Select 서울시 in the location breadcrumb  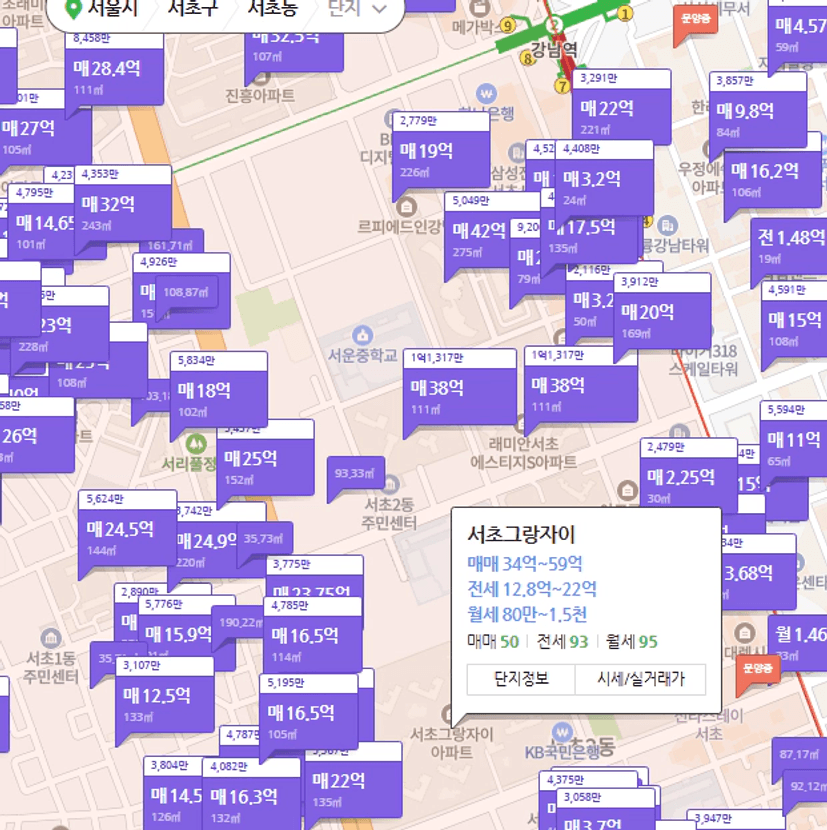pyautogui.click(x=112, y=7)
